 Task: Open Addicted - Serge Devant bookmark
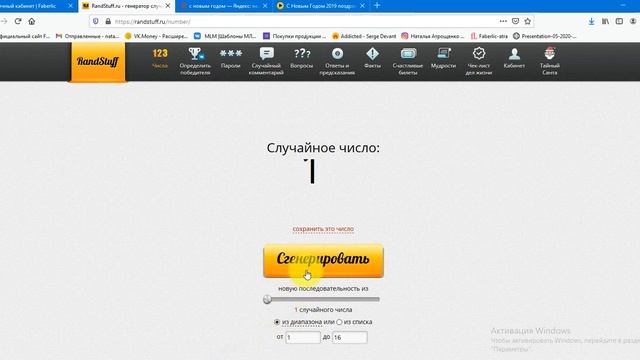(364, 36)
